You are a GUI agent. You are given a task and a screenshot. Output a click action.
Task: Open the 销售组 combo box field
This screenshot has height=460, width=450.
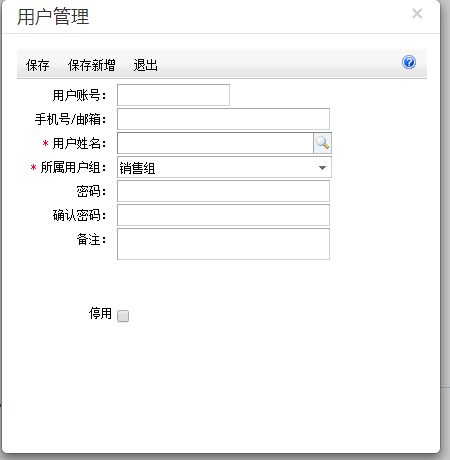tap(224, 167)
